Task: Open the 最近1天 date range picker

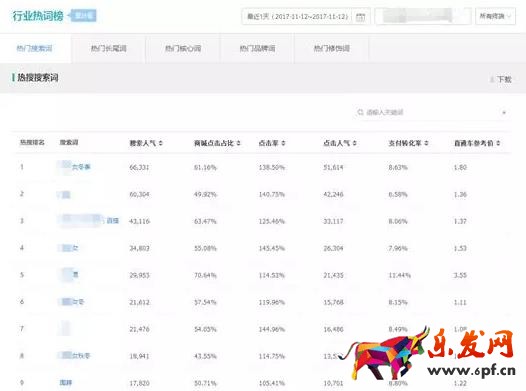Action: point(306,16)
